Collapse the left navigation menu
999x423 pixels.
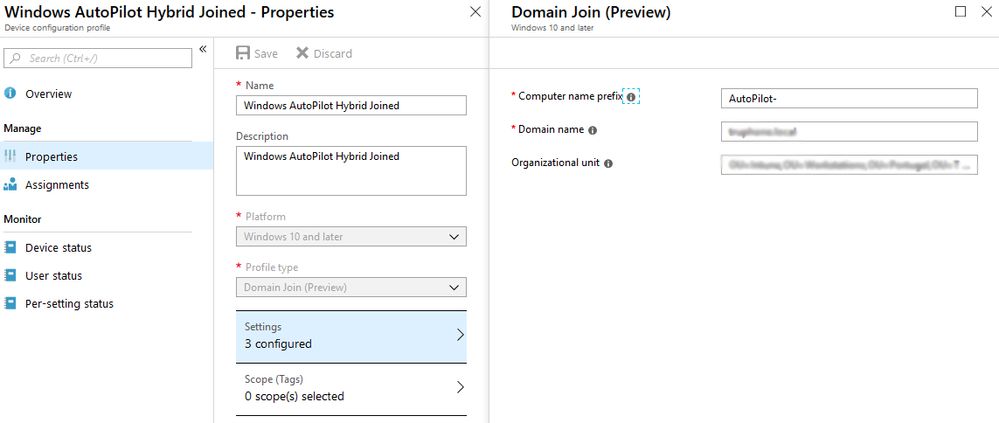(202, 49)
